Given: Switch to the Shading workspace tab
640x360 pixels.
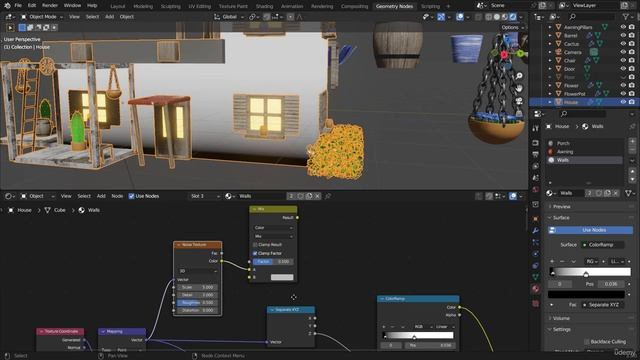Looking at the screenshot, I should pos(264,6).
